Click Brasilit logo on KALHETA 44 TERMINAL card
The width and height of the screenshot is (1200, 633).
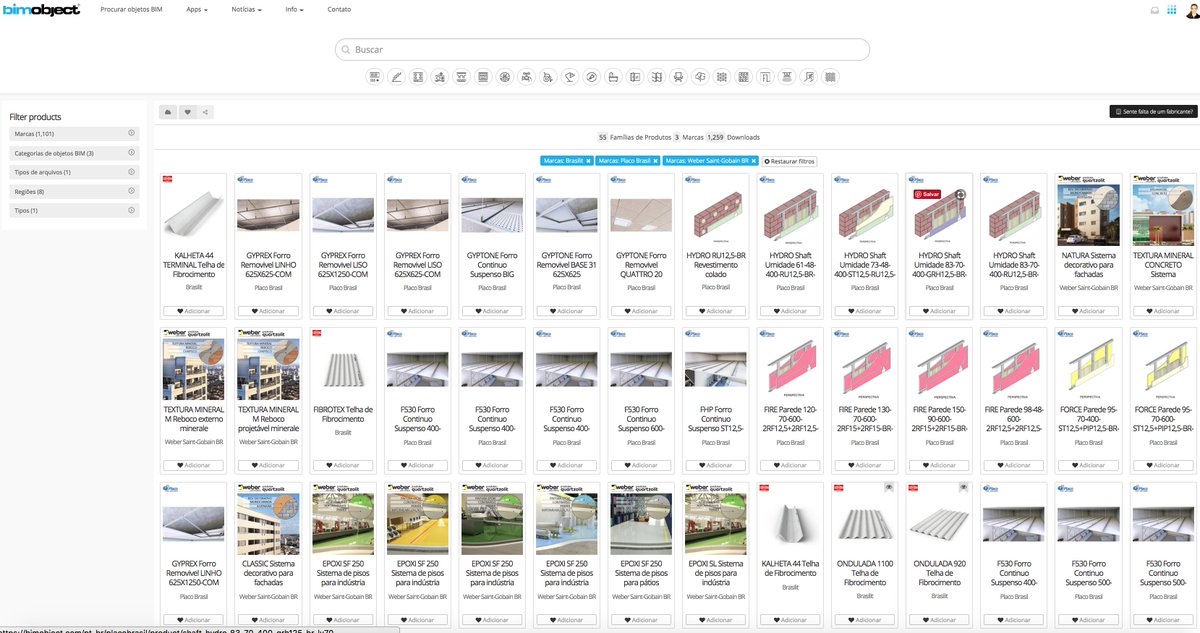pos(168,179)
